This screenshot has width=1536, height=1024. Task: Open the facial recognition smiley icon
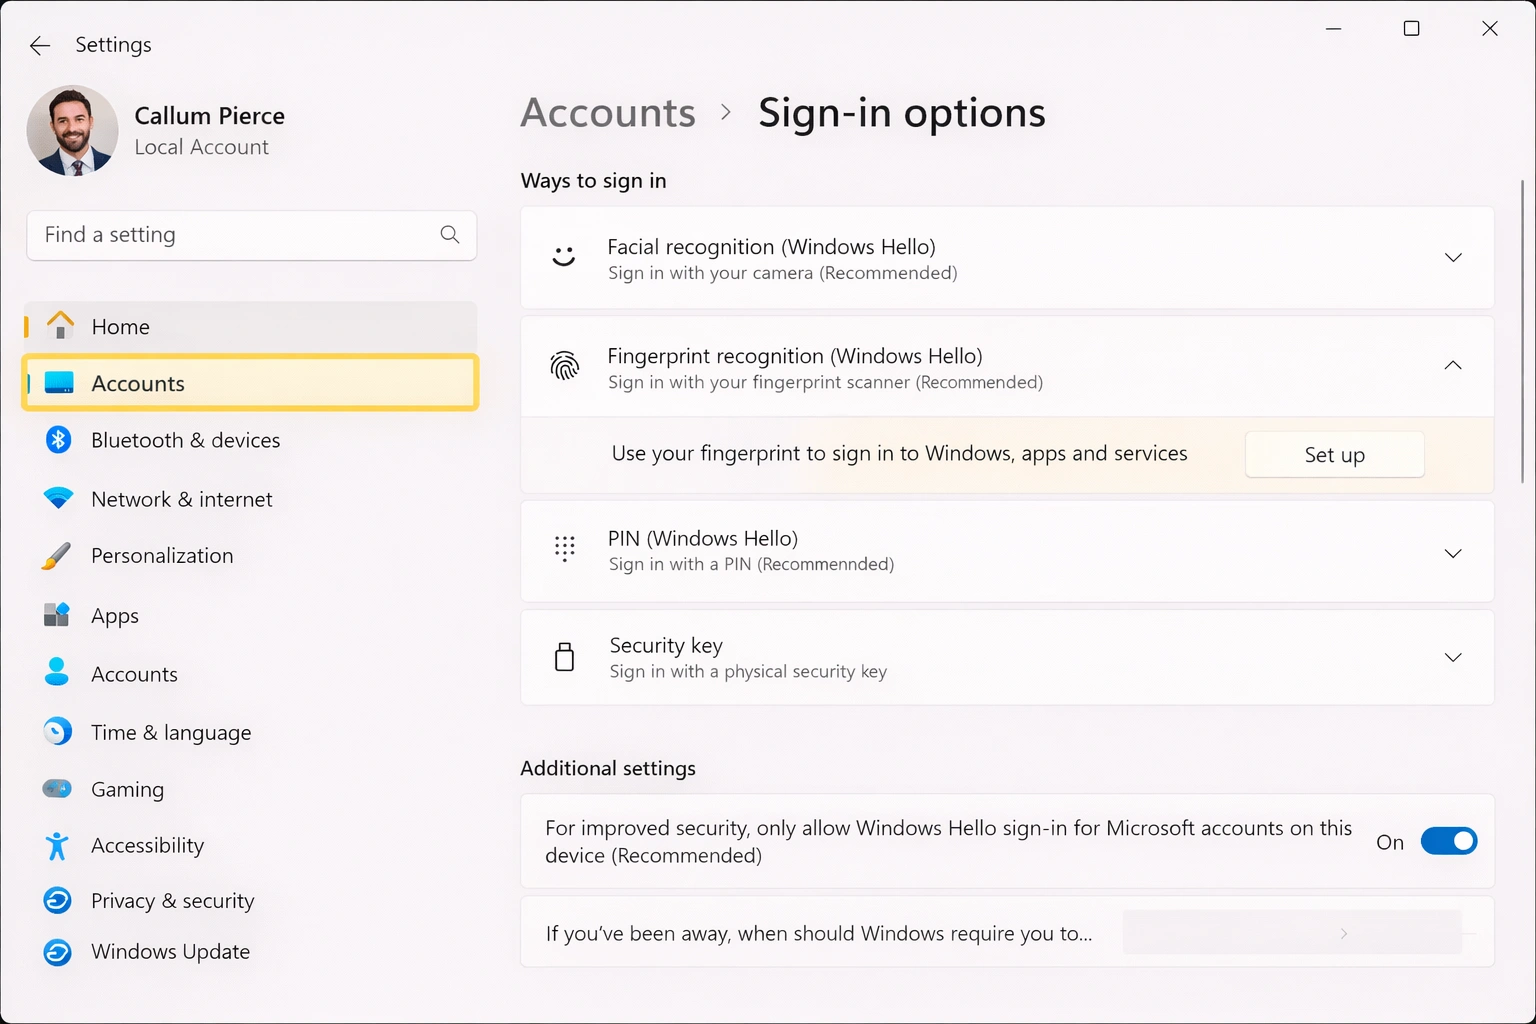[565, 257]
